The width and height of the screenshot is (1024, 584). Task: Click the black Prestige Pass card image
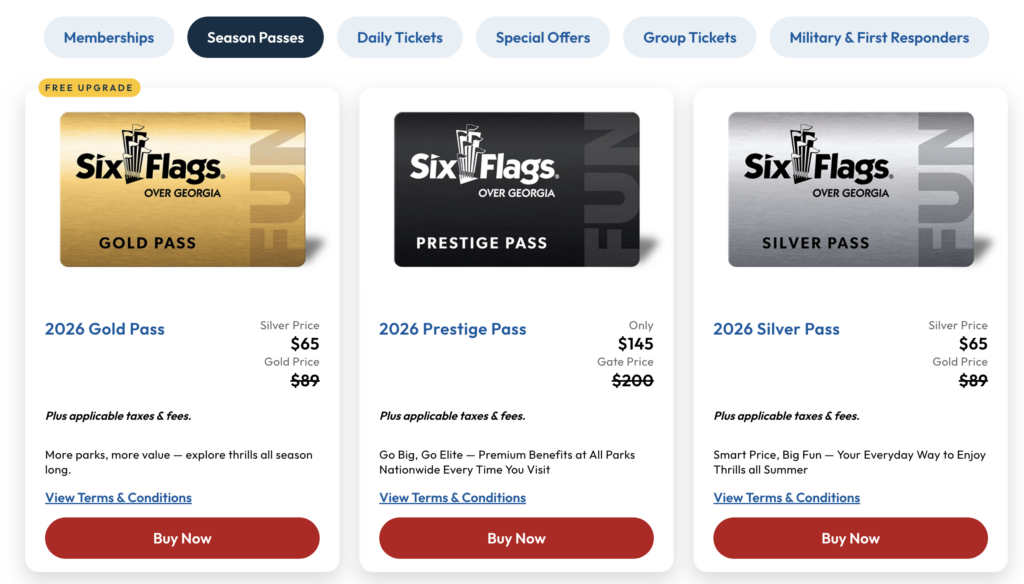coord(516,190)
